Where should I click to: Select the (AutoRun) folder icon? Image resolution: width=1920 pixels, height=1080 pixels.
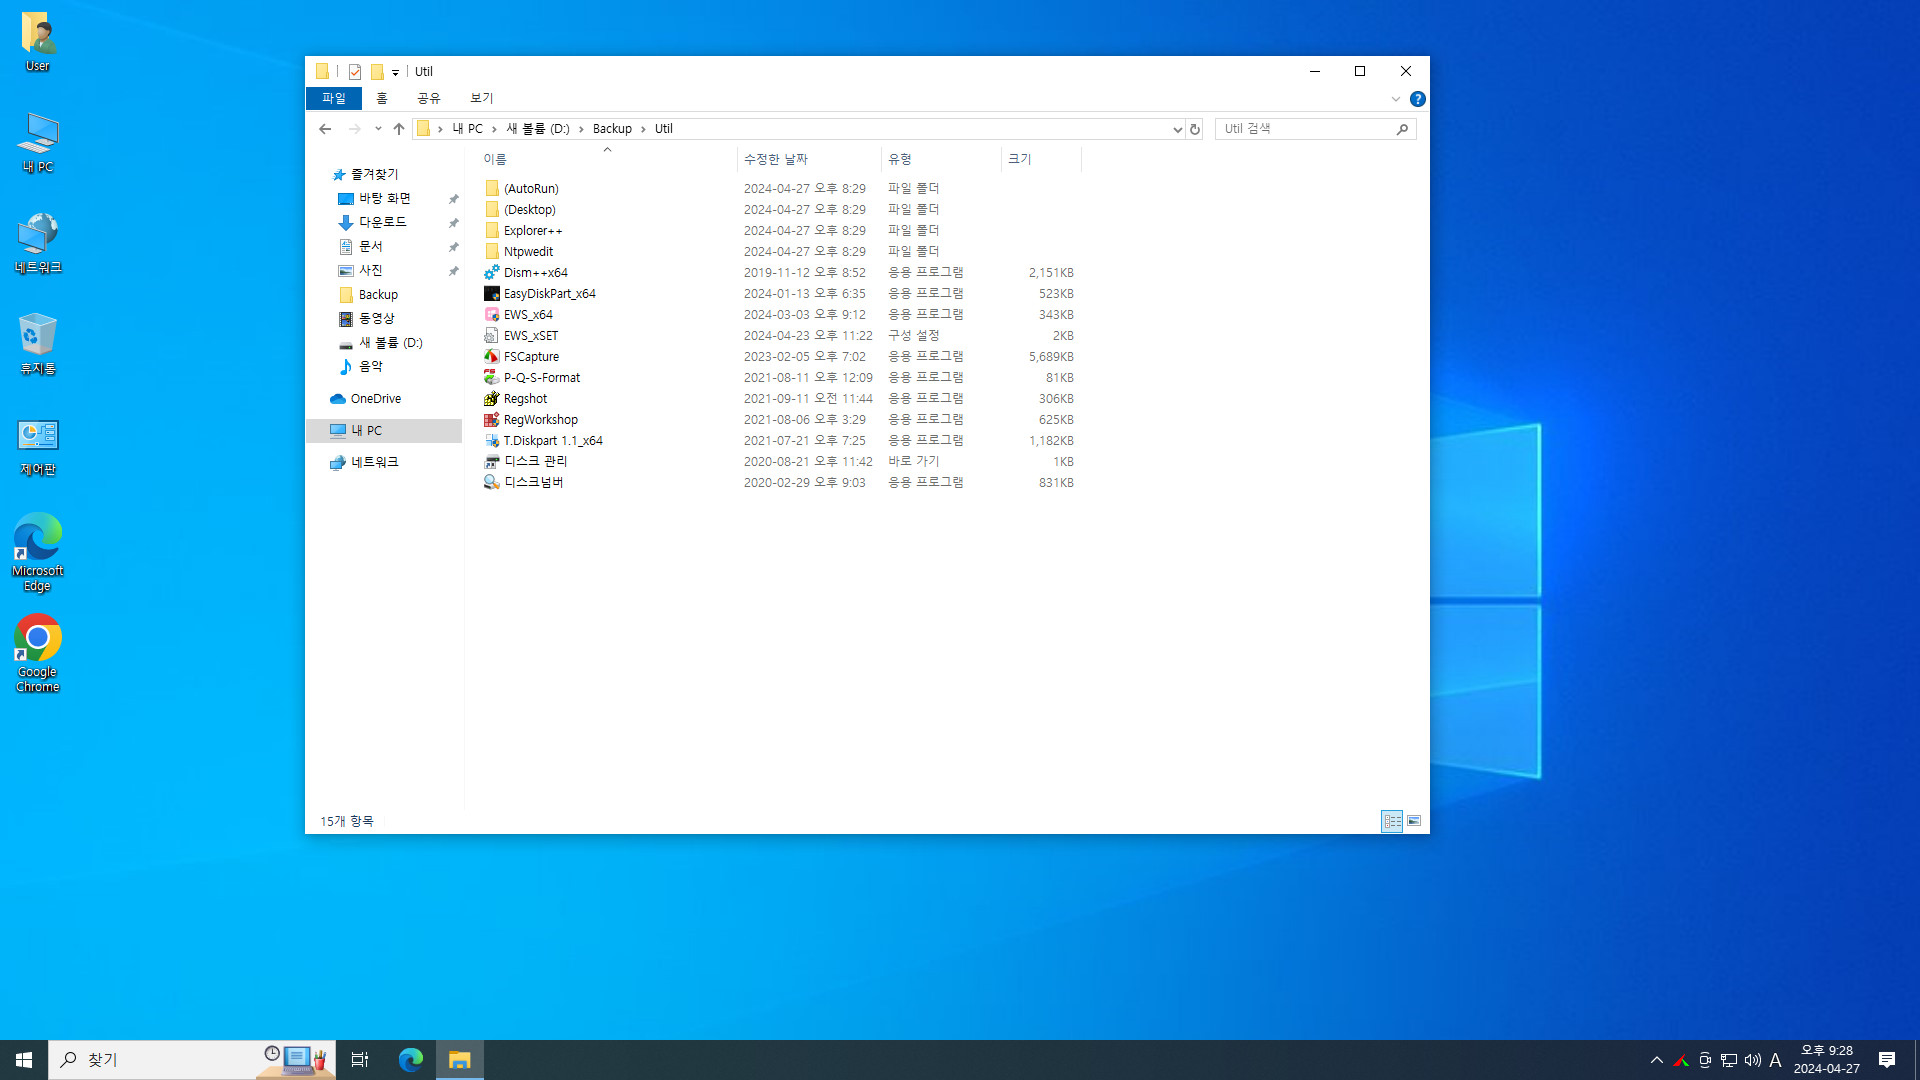[491, 188]
